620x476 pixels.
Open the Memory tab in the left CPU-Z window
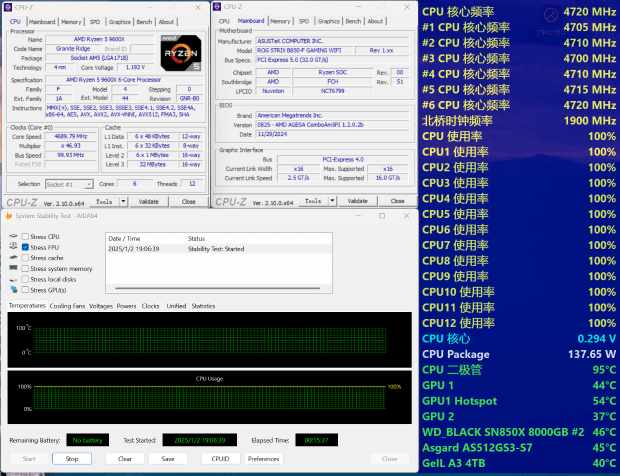coord(71,22)
